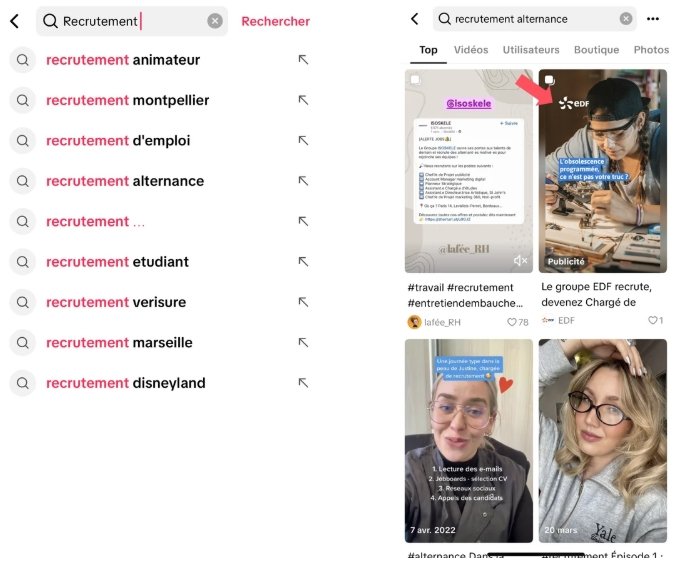Fill search with the recrutement animateur arrow
Viewport: 674px width, 565px height.
pos(303,60)
